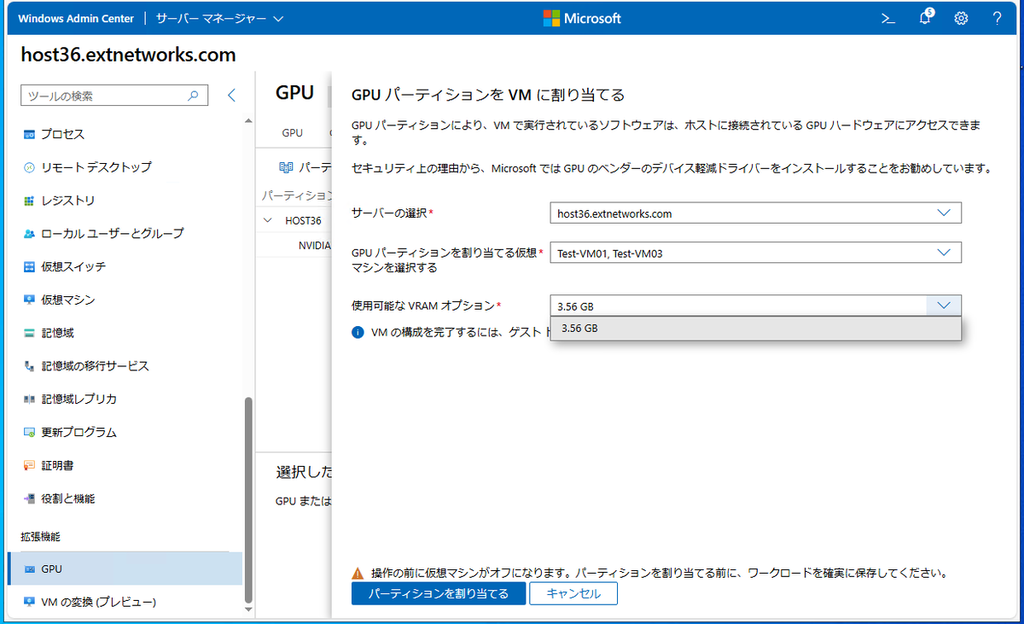Click パーティションを割り当てる button
Viewport: 1024px width, 624px height.
(x=438, y=593)
